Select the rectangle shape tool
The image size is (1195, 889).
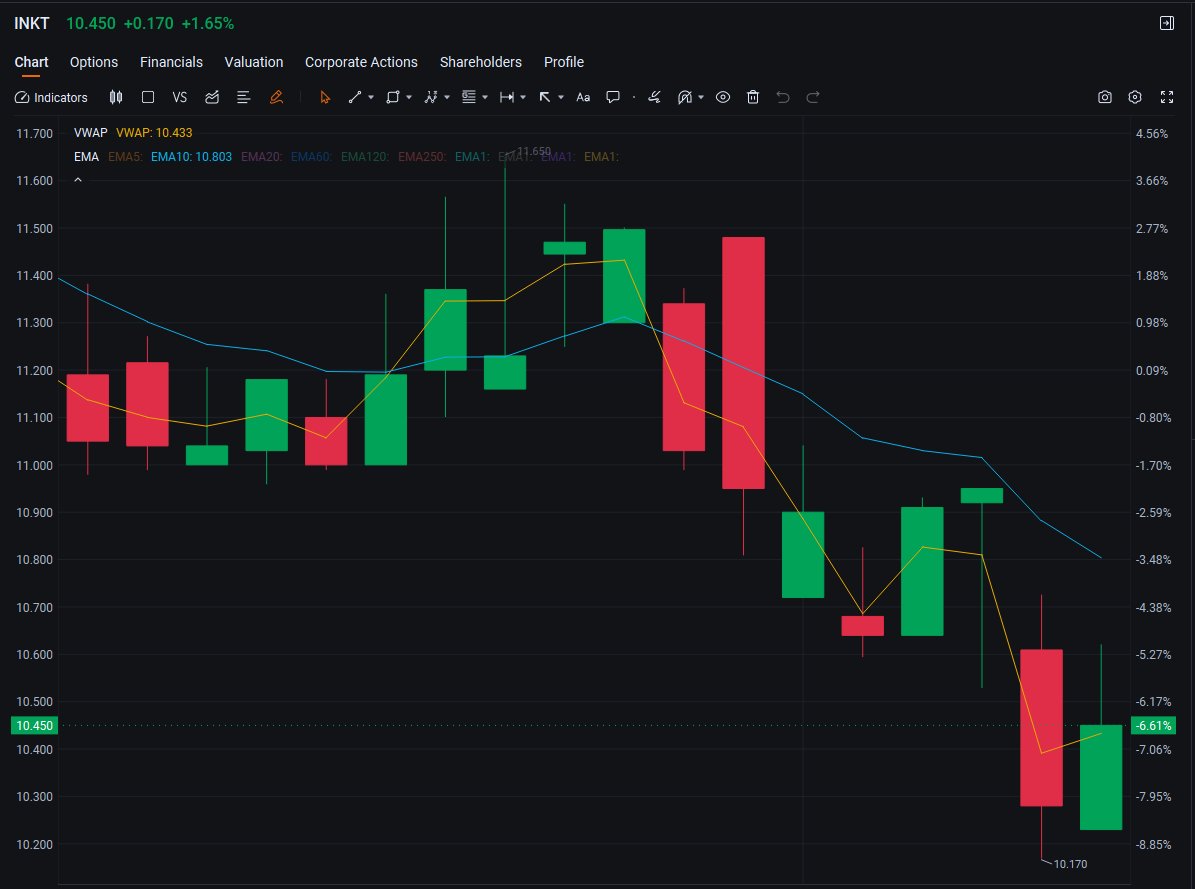pyautogui.click(x=392, y=97)
